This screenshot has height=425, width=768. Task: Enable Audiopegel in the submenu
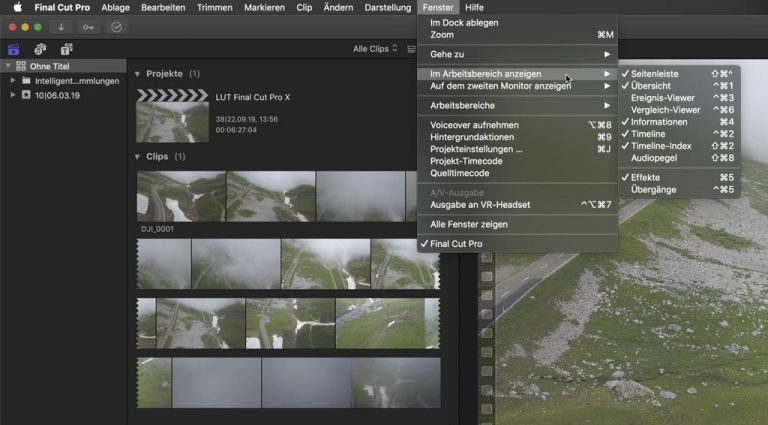679,158
